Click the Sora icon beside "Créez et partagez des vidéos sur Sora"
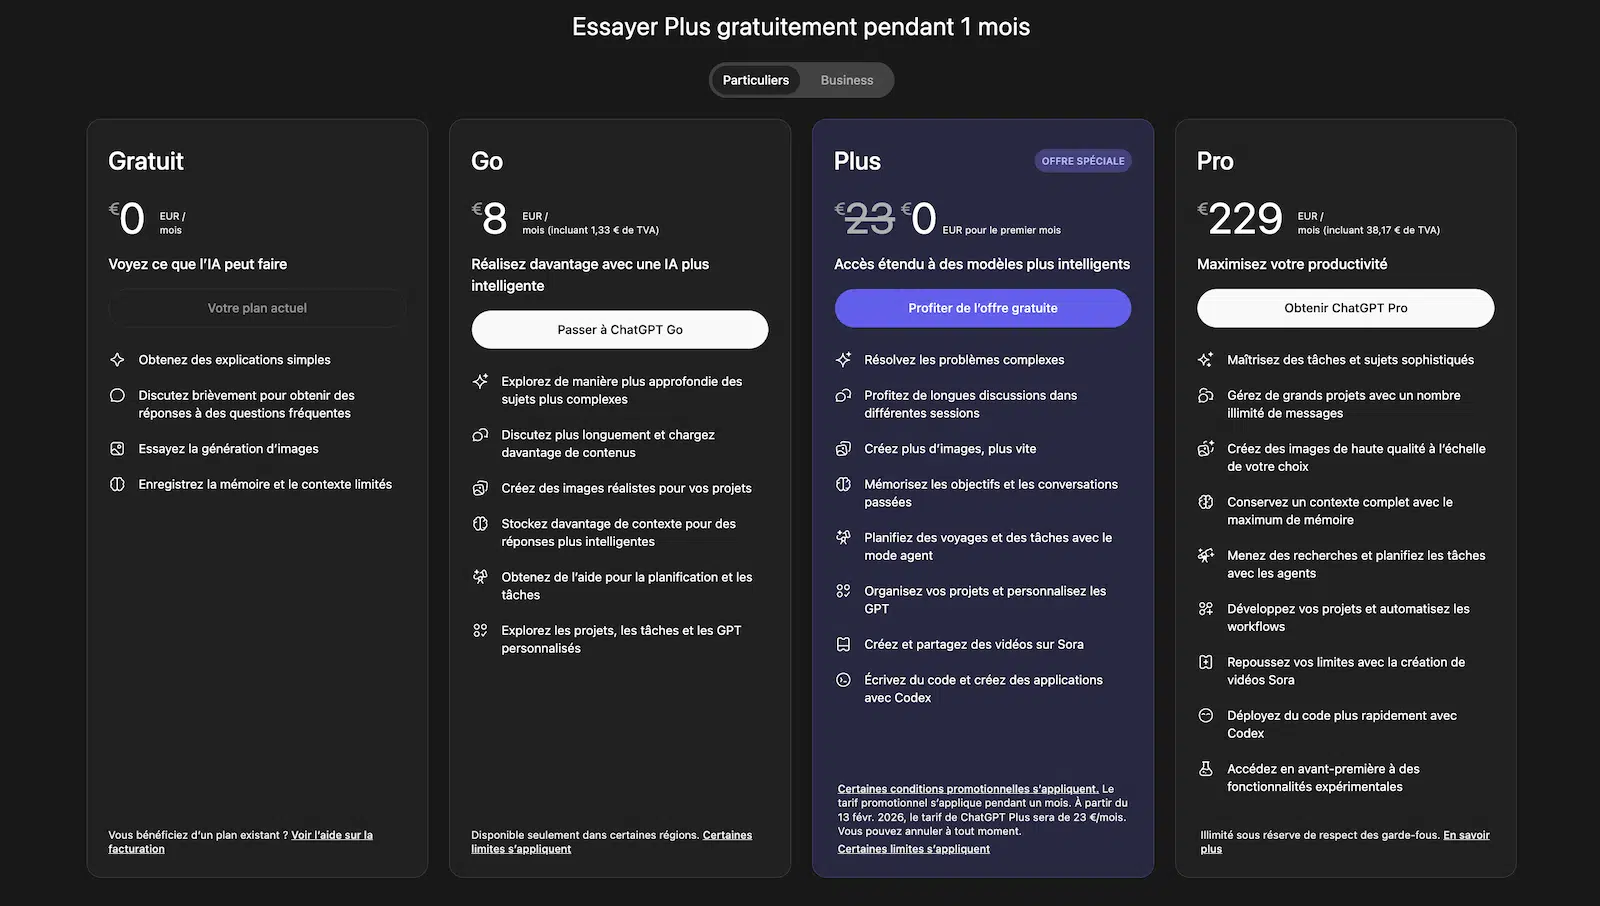Screen dimensions: 1600x906 843,644
